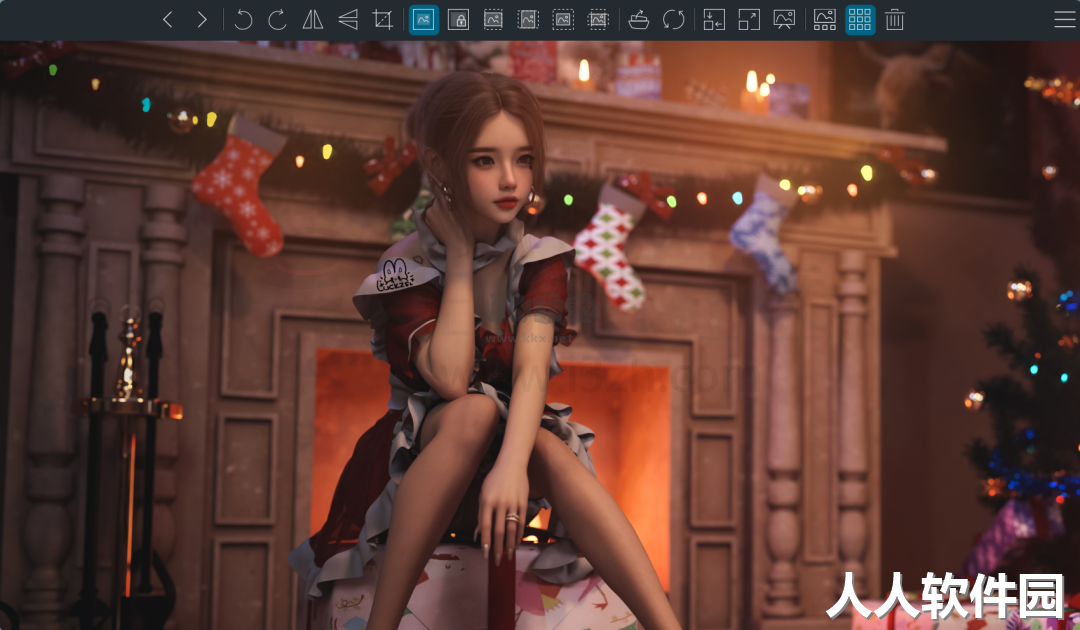Viewport: 1080px width, 630px height.
Task: Select the fit width zoom mode
Action: coord(493,20)
